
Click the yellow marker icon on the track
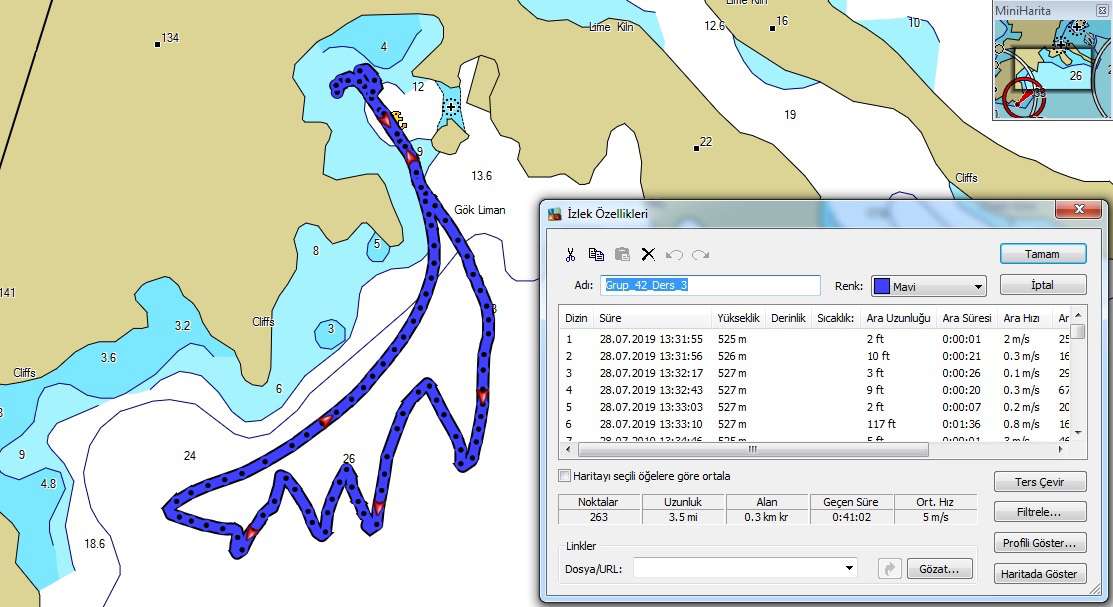pyautogui.click(x=398, y=119)
